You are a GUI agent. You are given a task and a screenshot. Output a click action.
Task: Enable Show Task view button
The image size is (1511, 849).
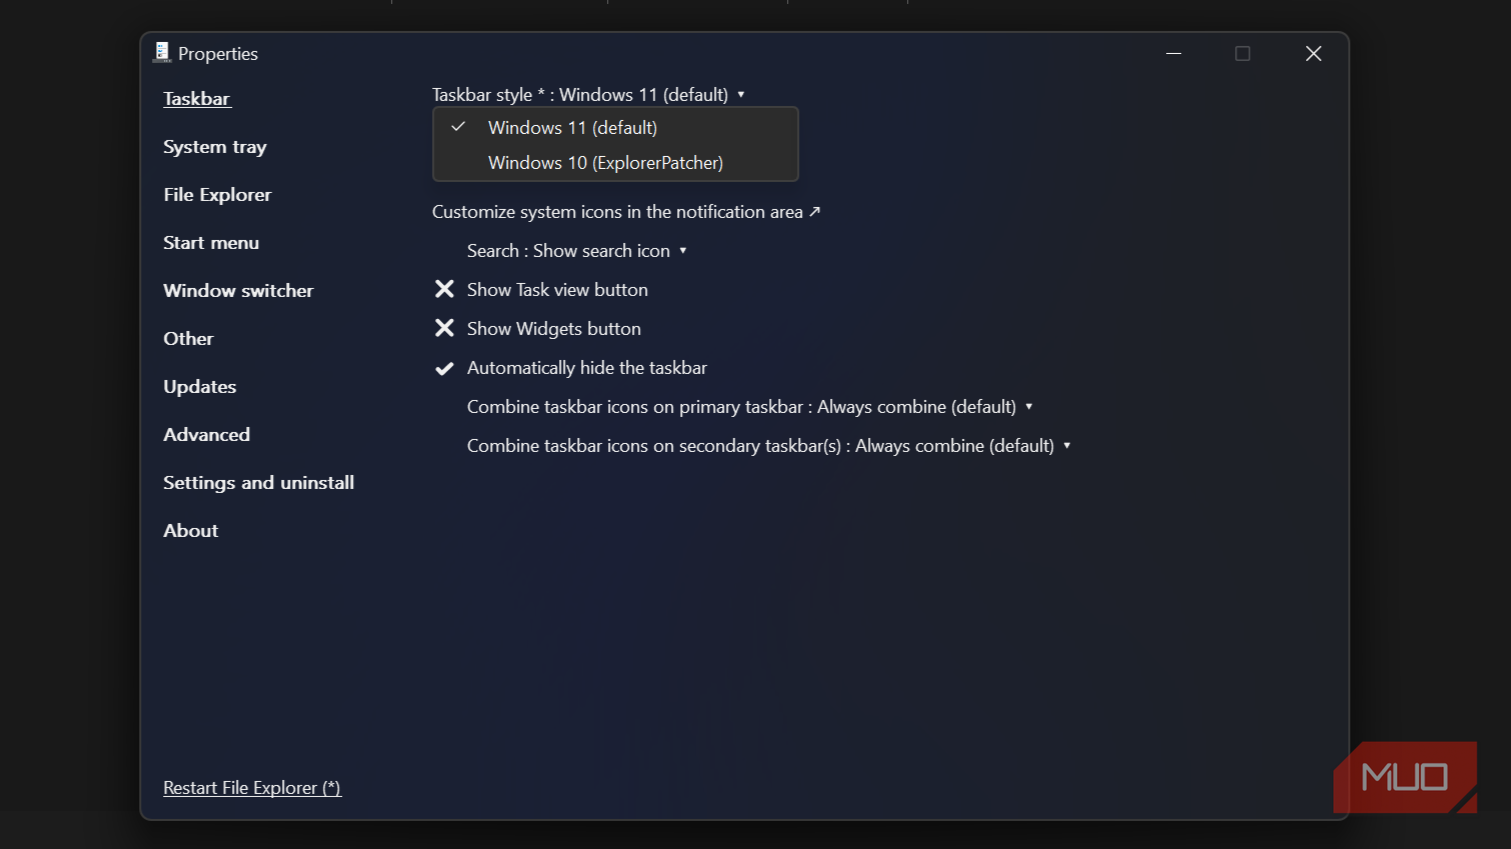pyautogui.click(x=557, y=290)
